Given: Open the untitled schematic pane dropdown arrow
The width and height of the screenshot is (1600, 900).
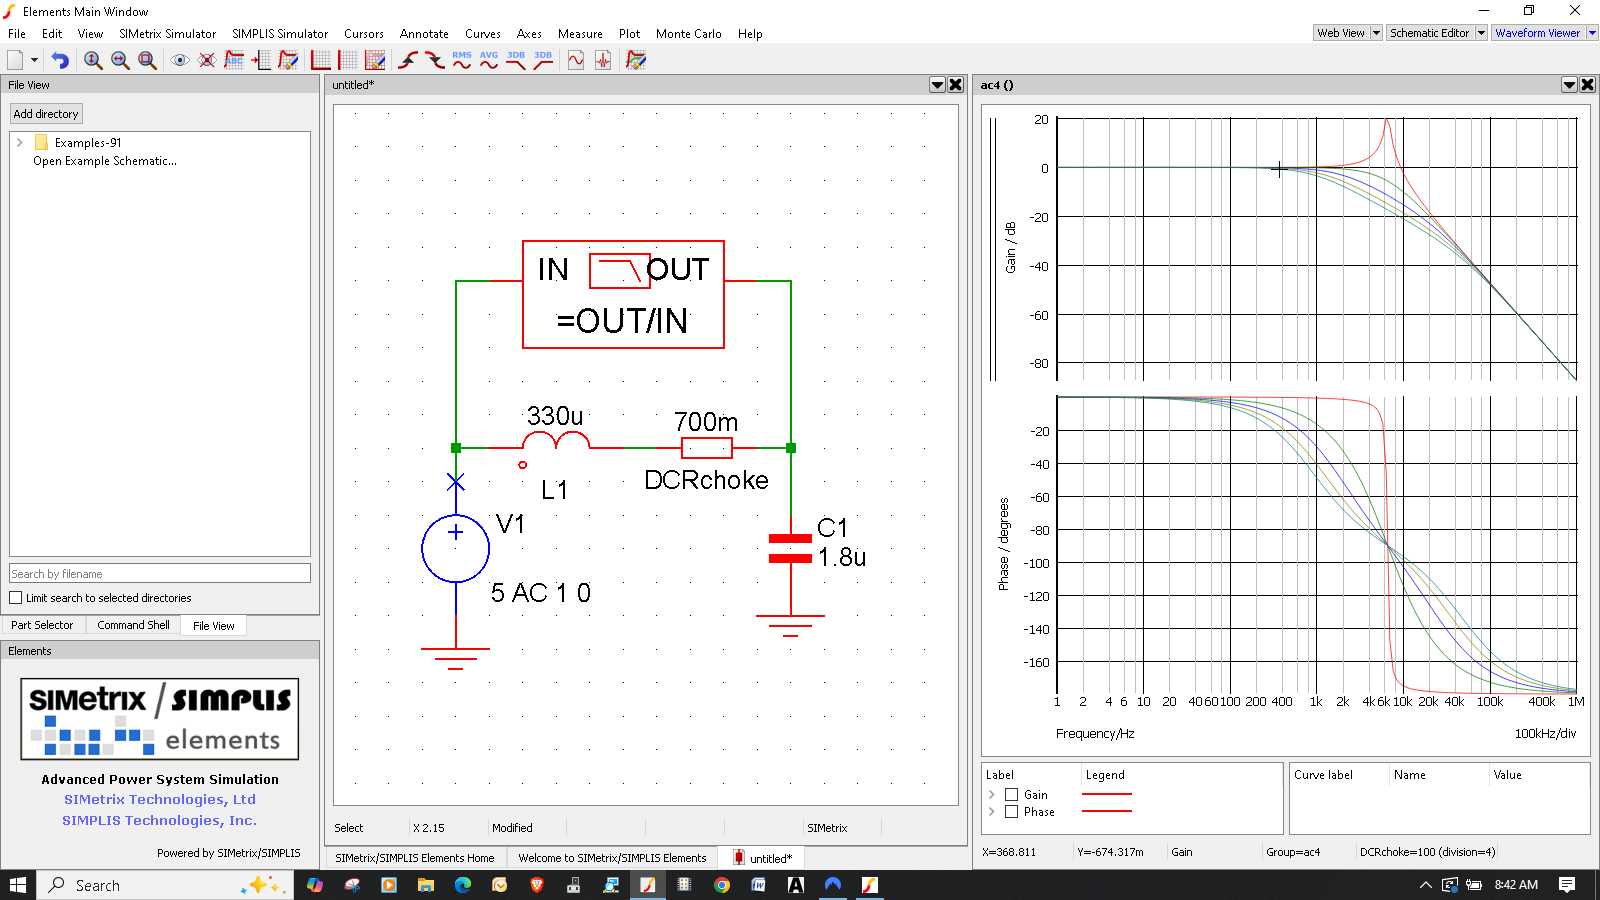Looking at the screenshot, I should click(x=938, y=85).
